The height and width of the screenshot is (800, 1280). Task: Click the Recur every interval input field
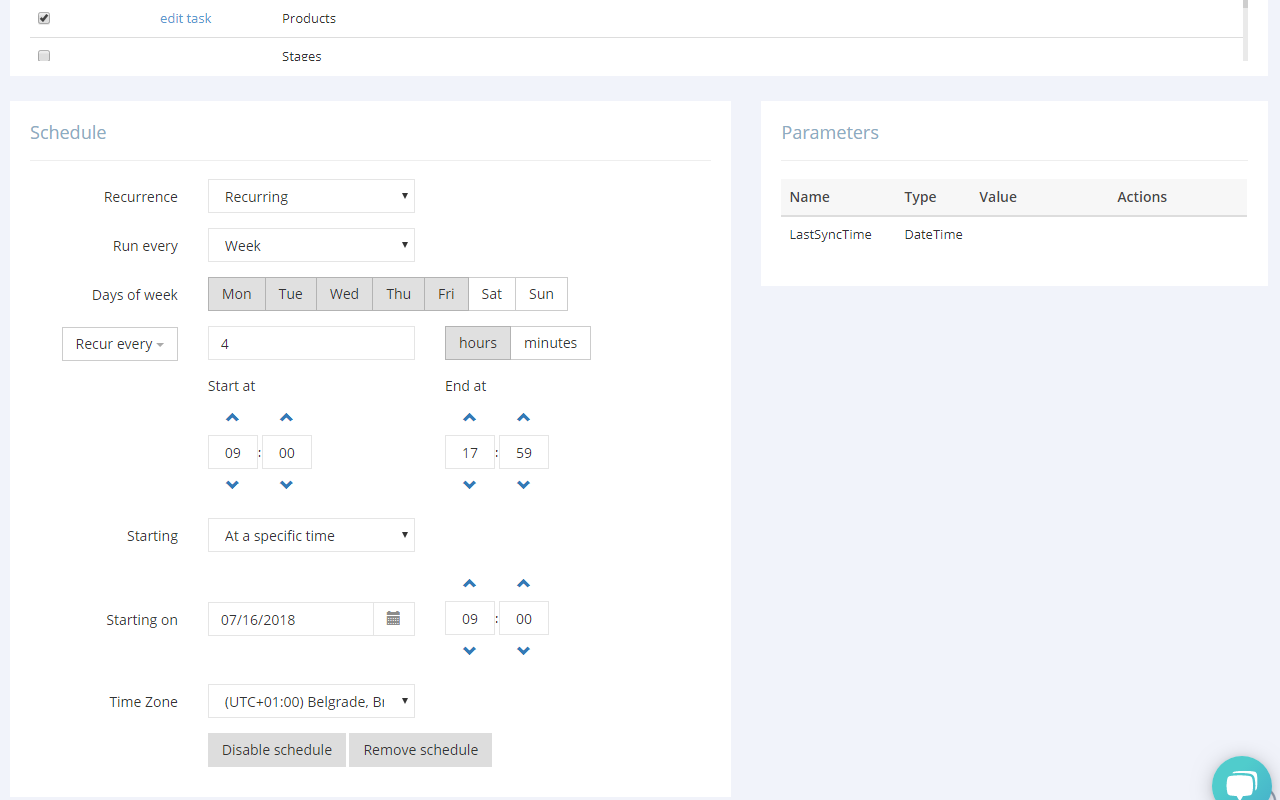coord(311,343)
